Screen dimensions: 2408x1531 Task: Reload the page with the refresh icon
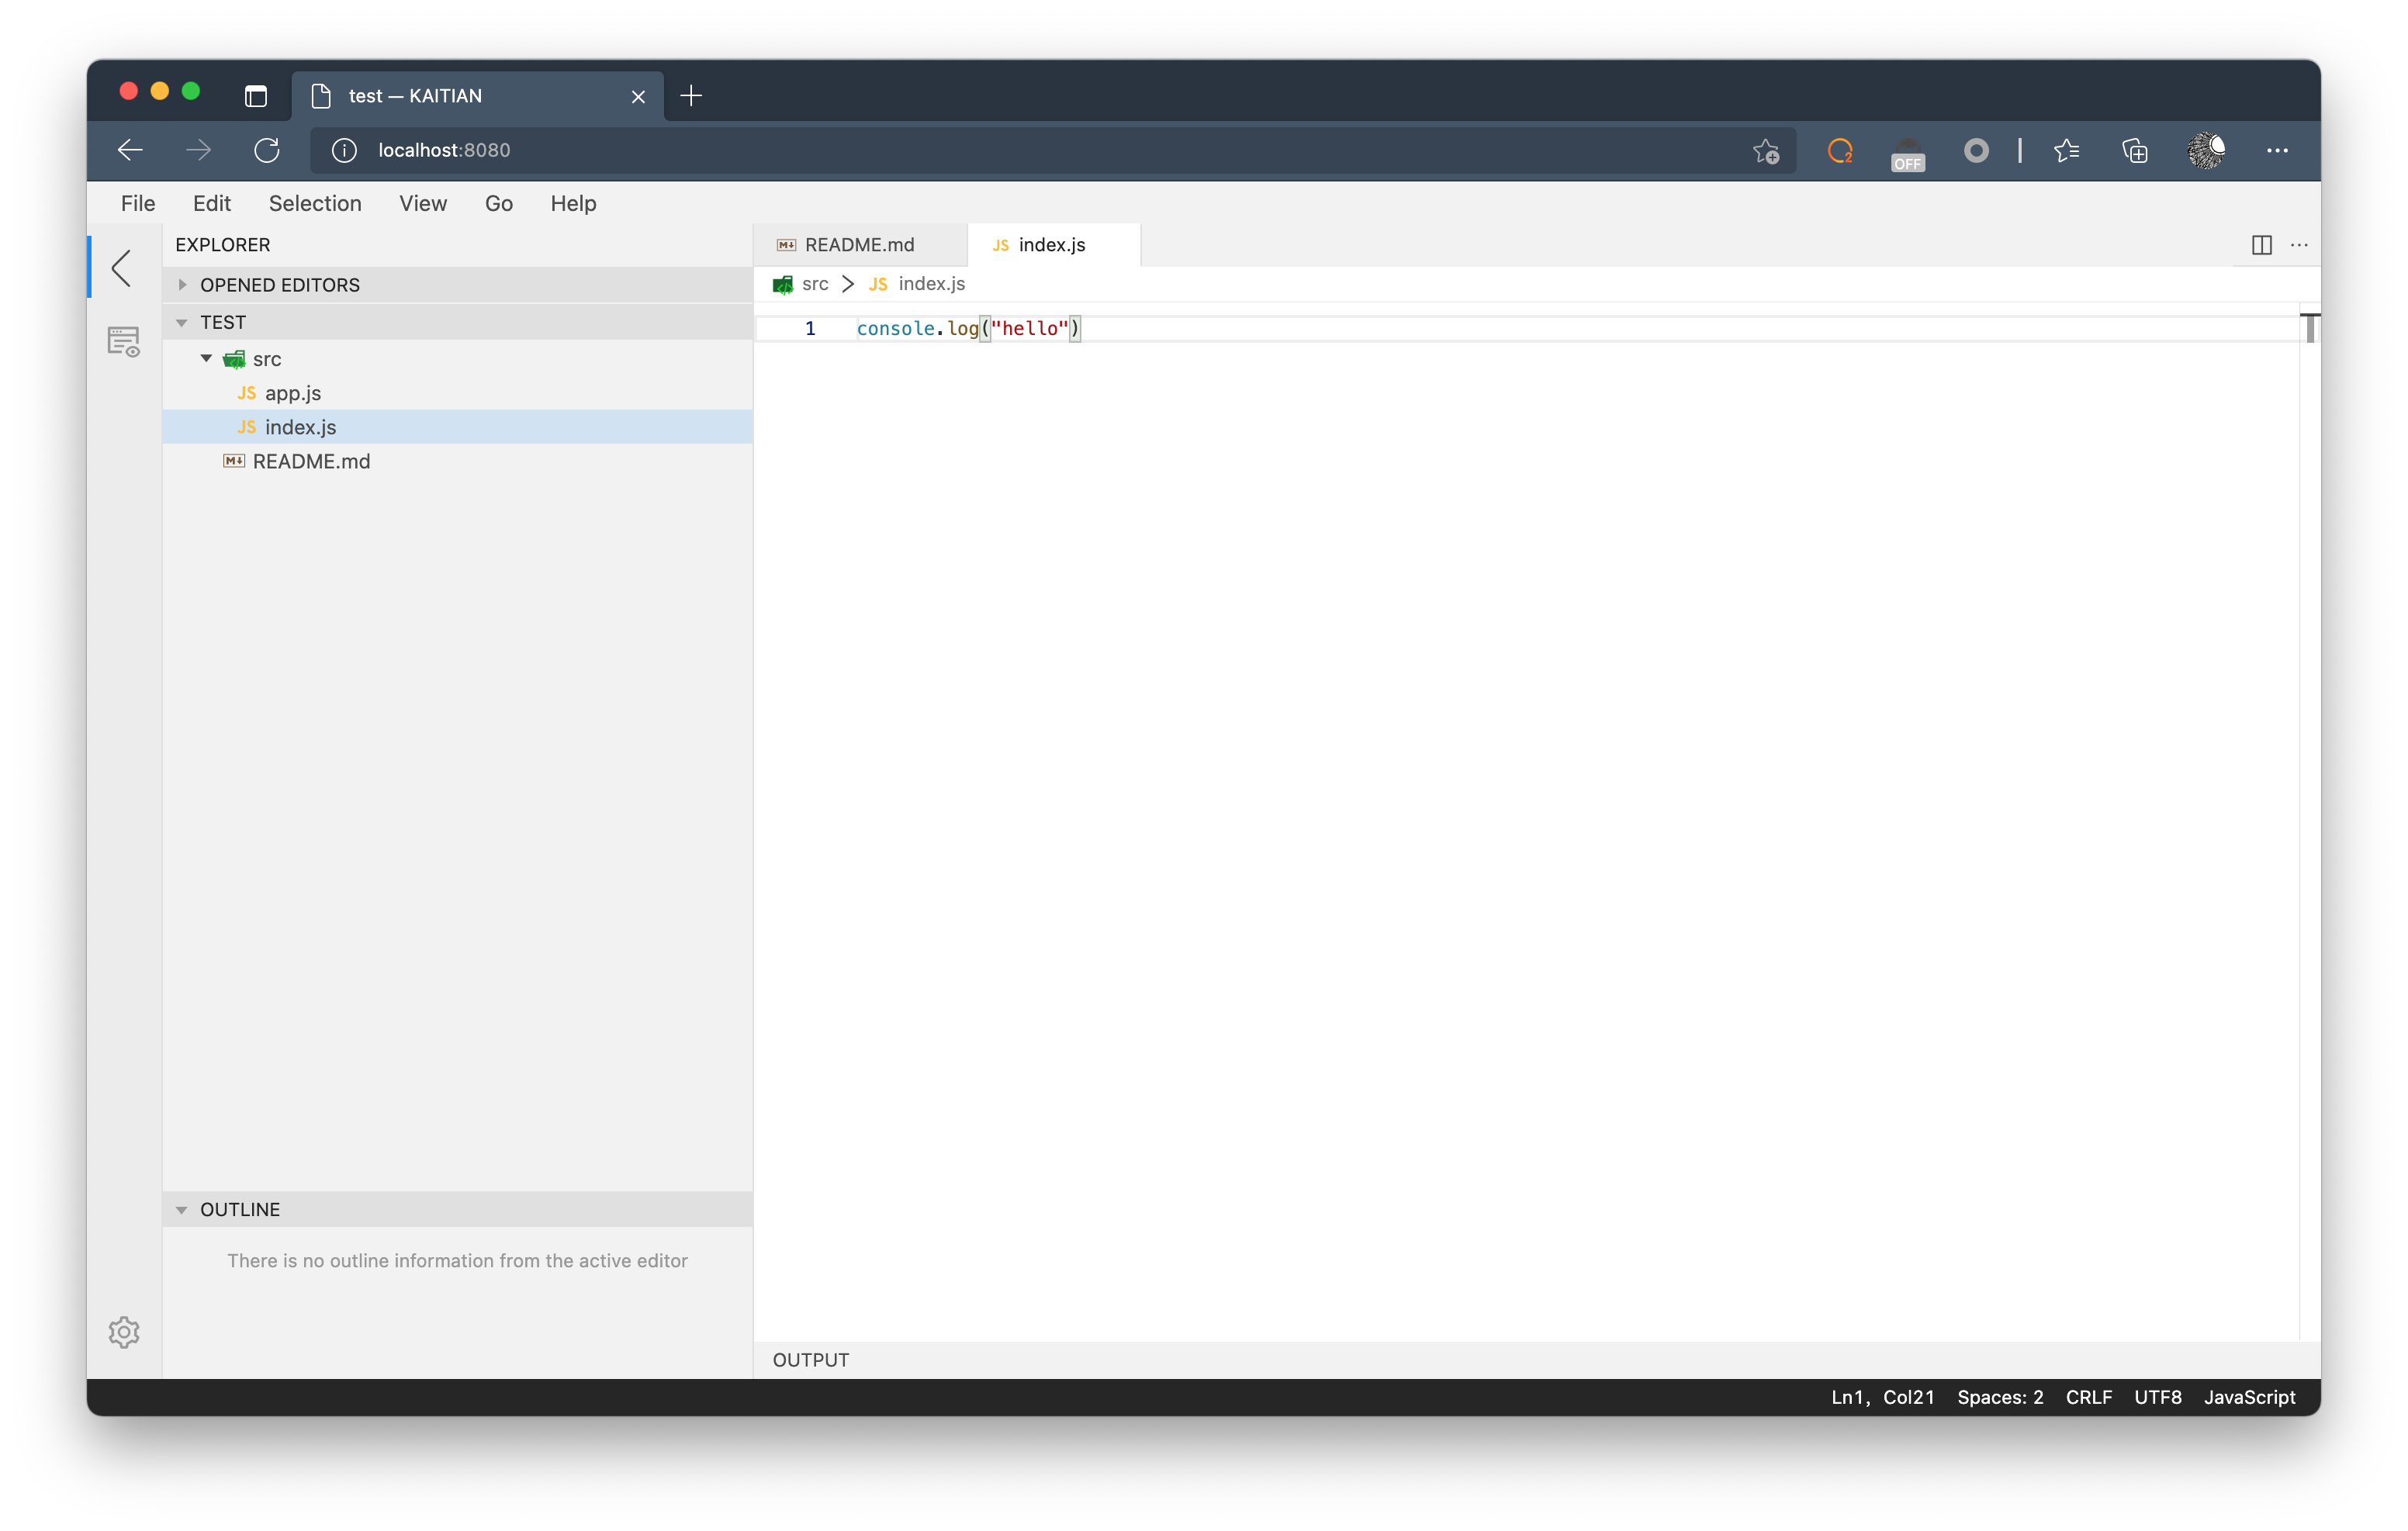coord(267,150)
